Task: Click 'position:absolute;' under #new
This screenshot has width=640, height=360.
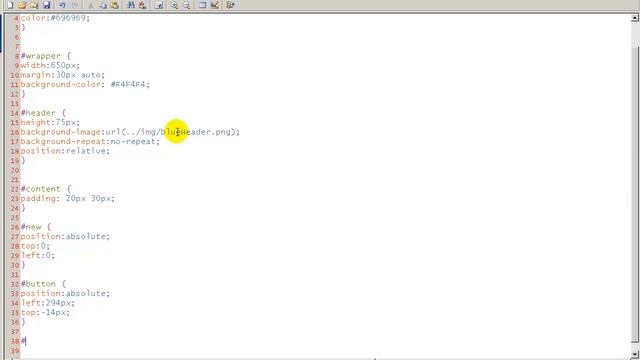Action: [65, 236]
